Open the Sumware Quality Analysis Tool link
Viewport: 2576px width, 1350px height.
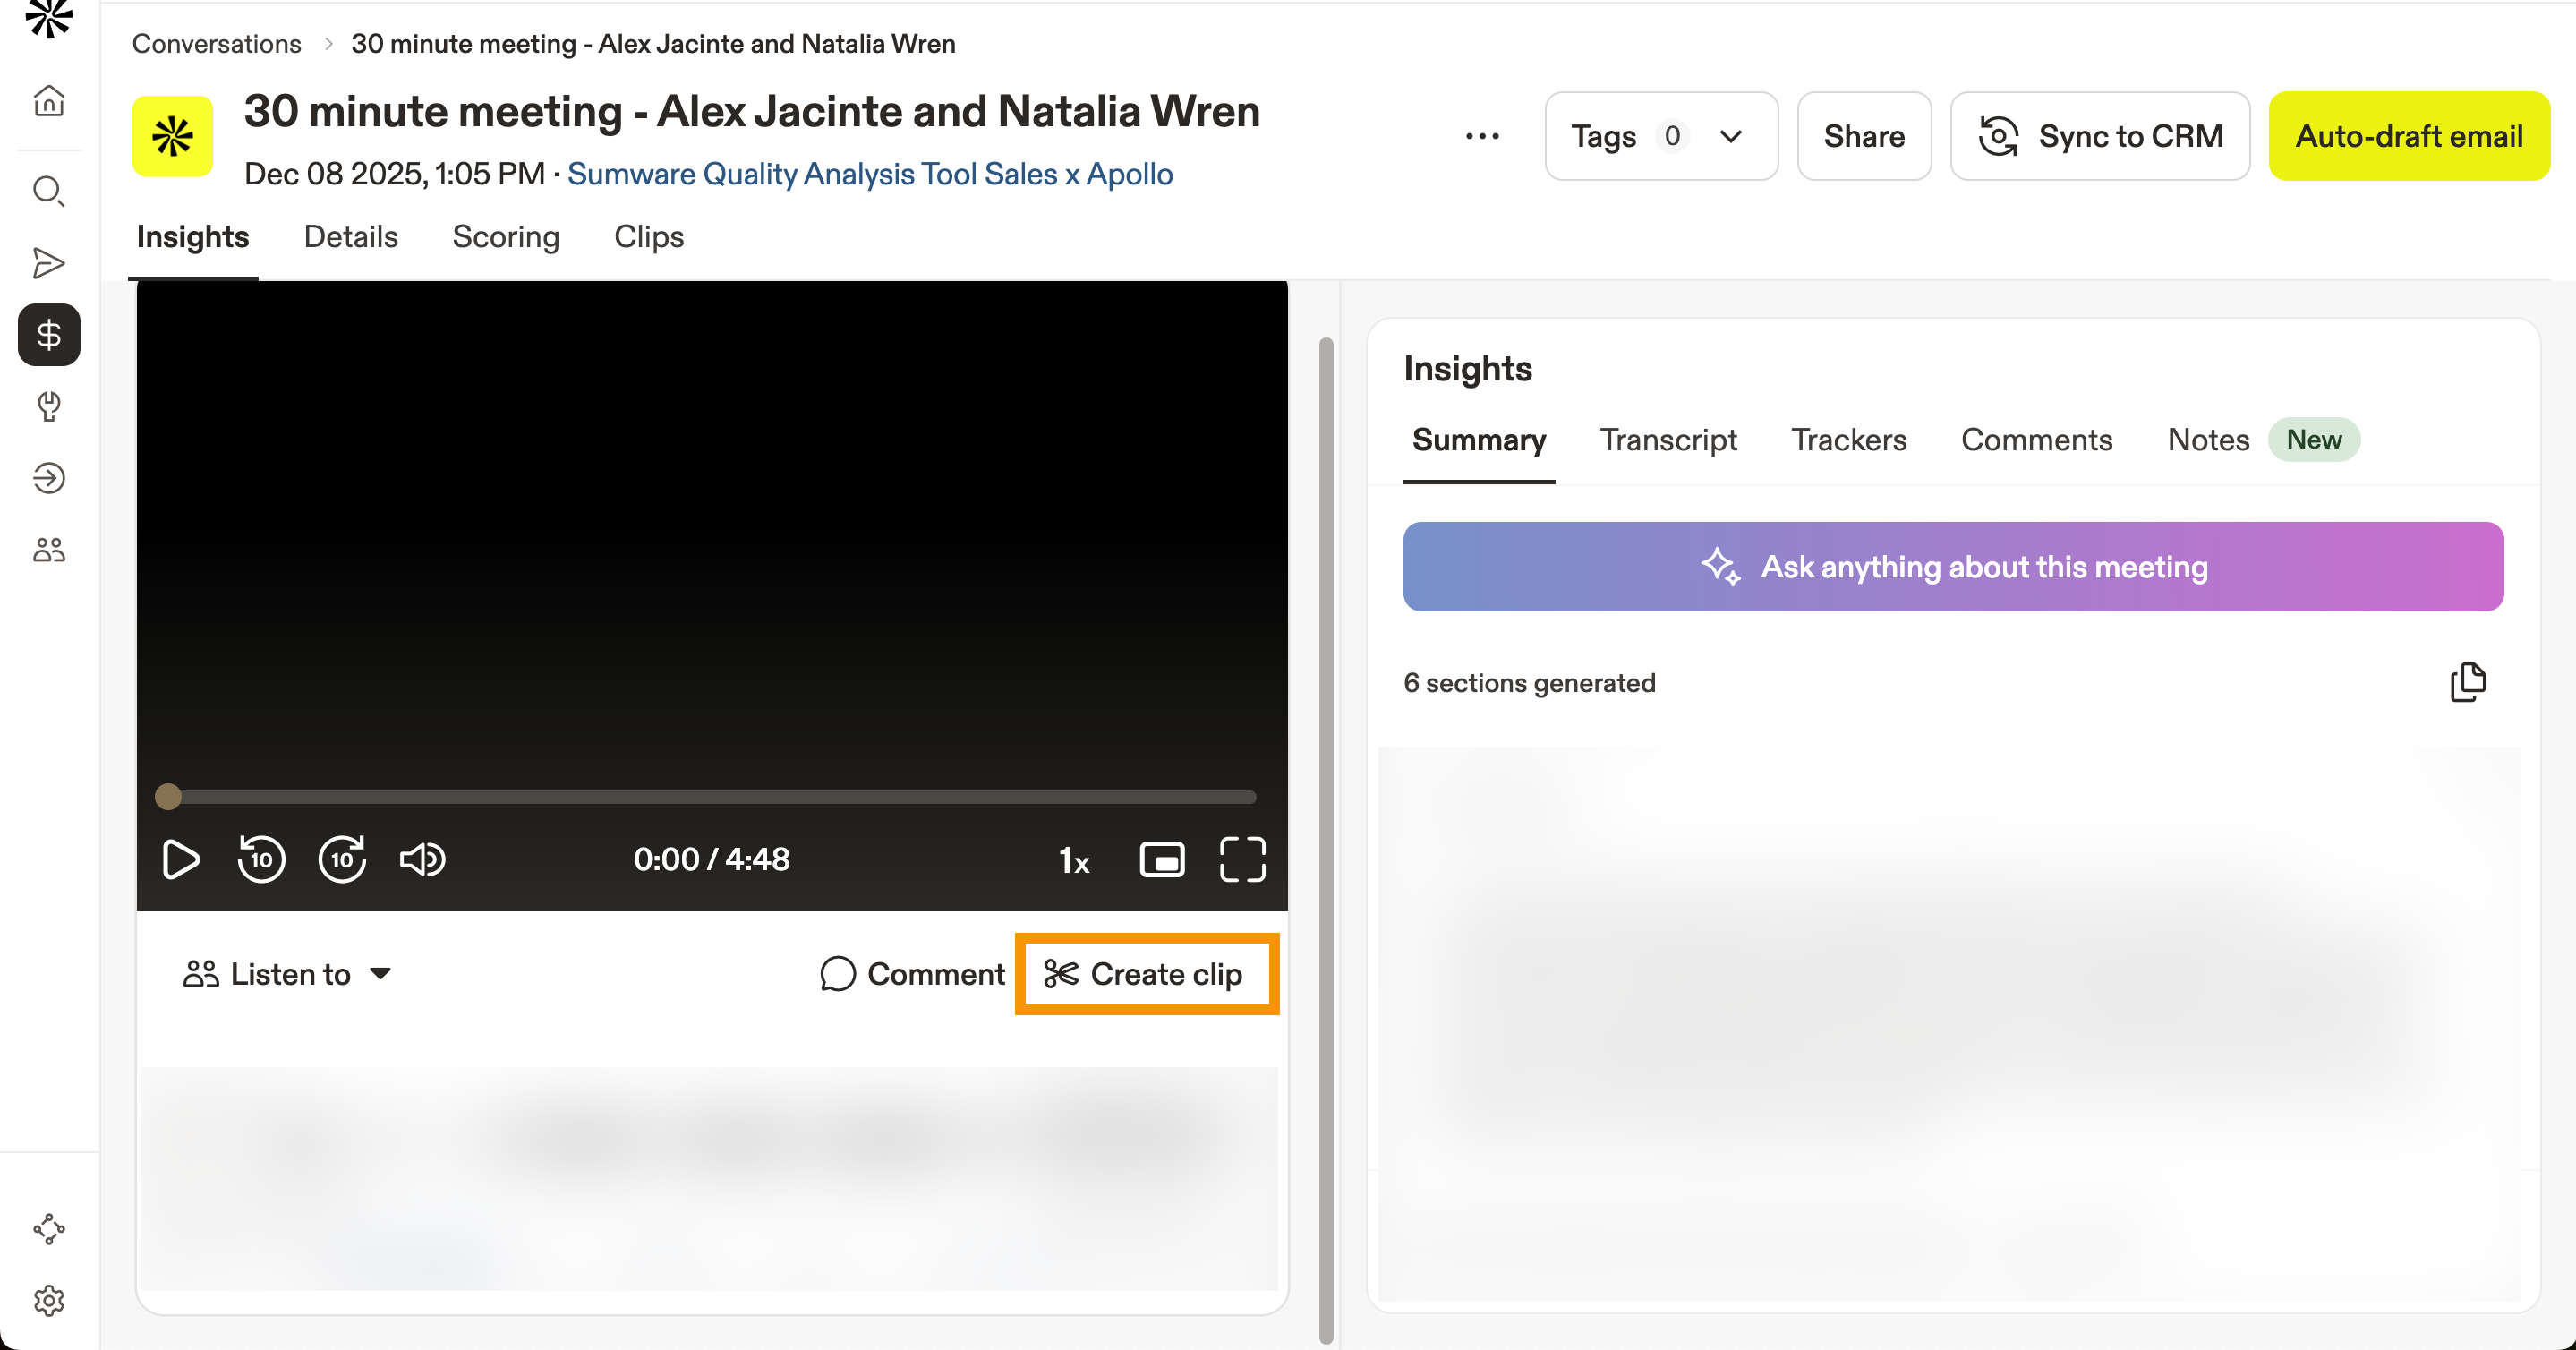(869, 174)
